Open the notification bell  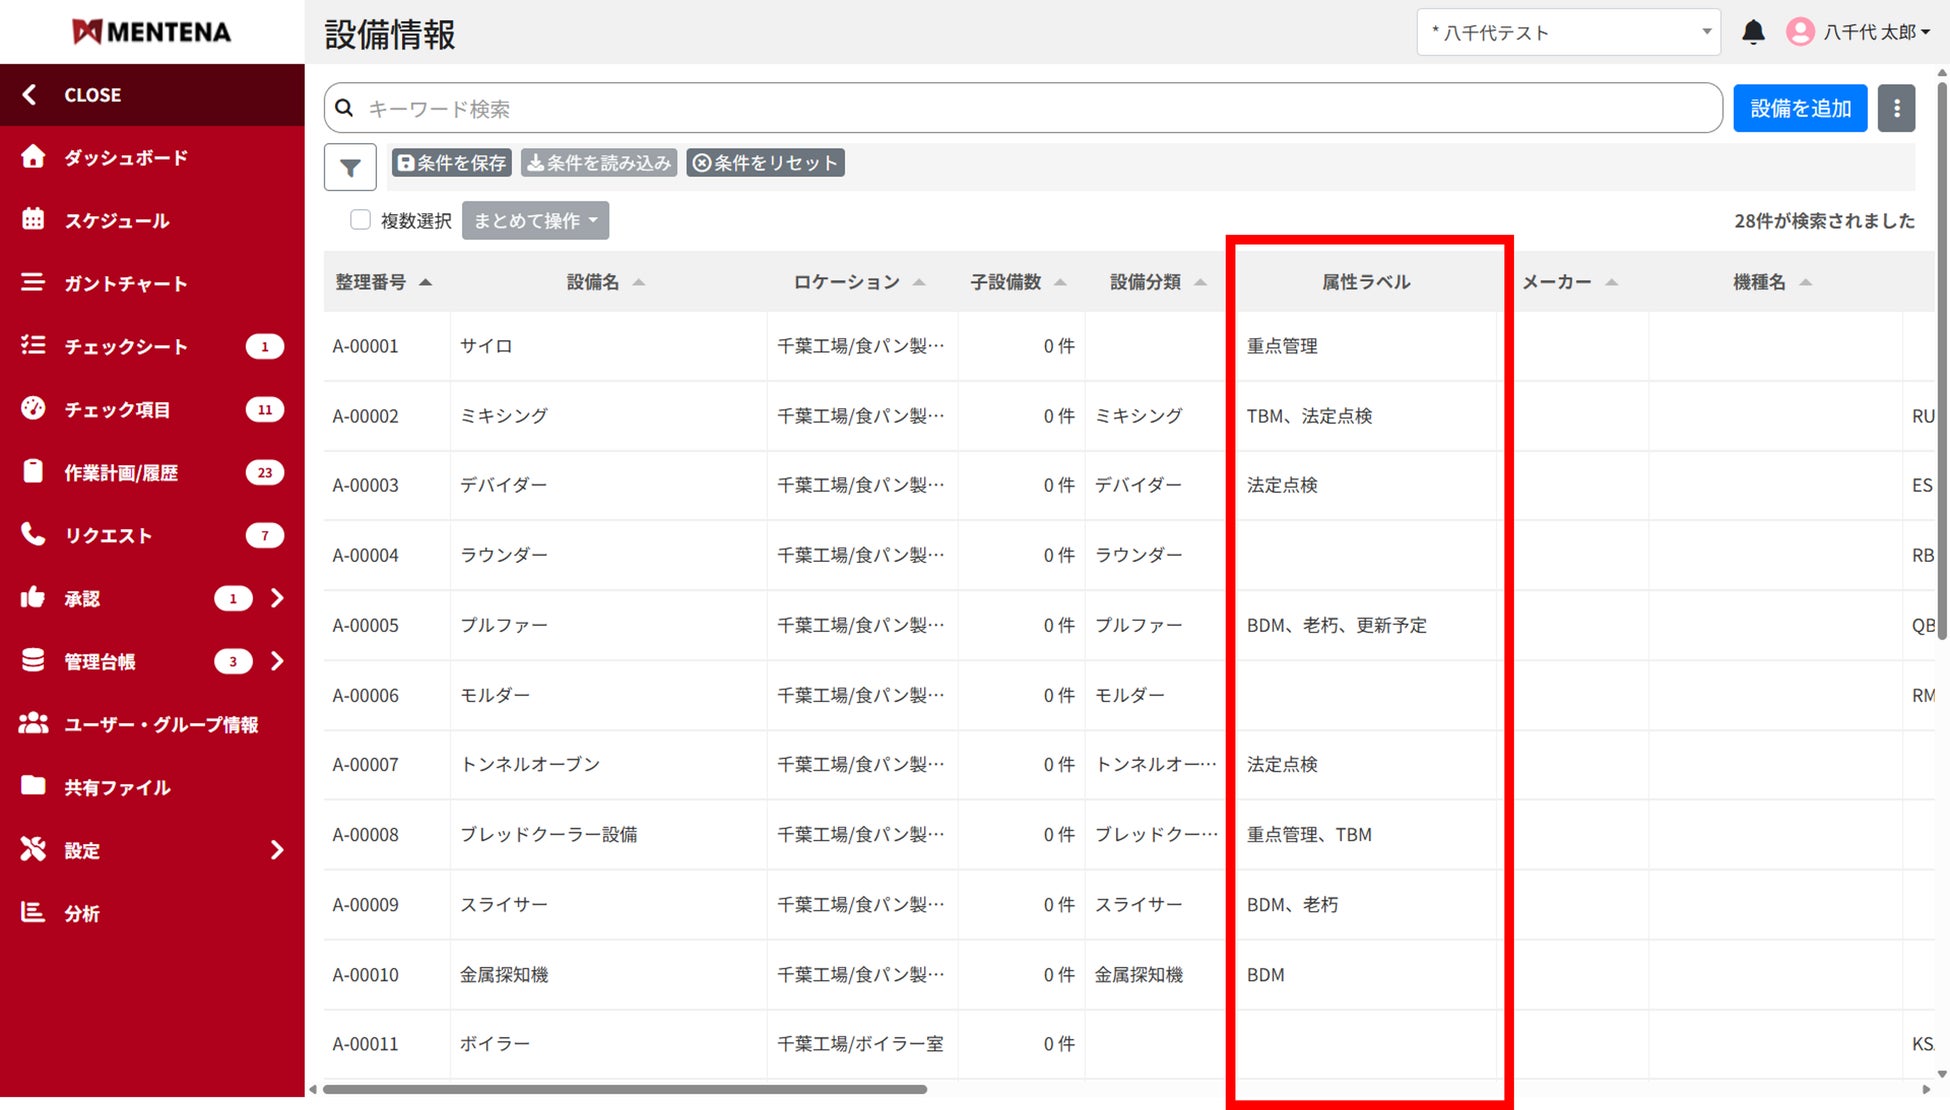[1753, 32]
